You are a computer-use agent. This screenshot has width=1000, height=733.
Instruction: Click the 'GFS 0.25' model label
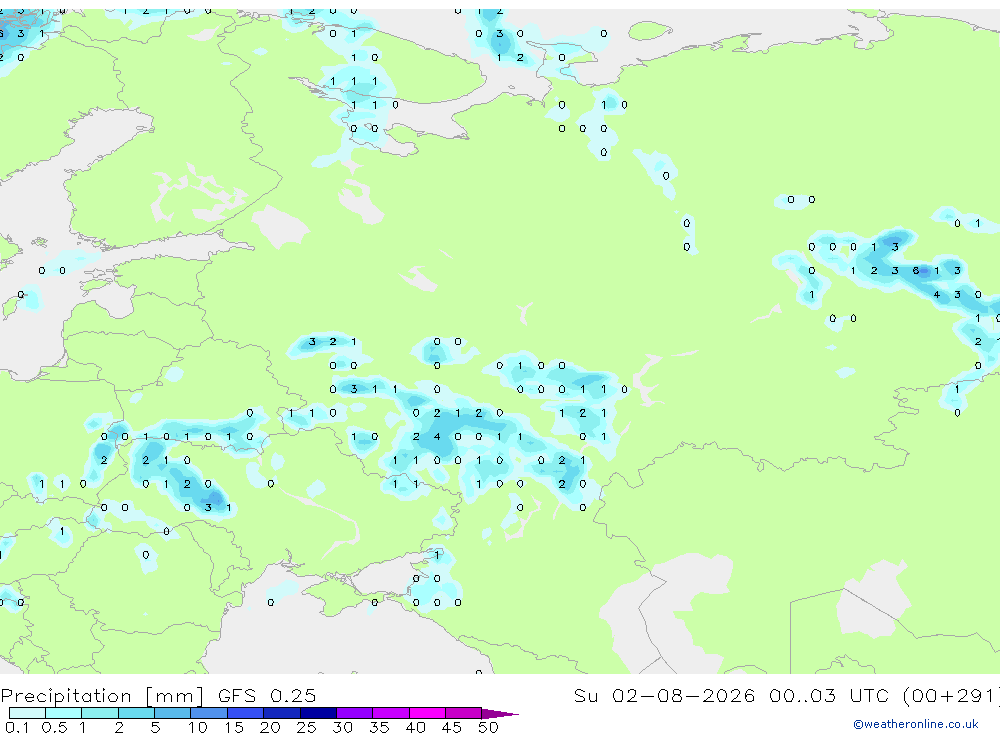267,695
